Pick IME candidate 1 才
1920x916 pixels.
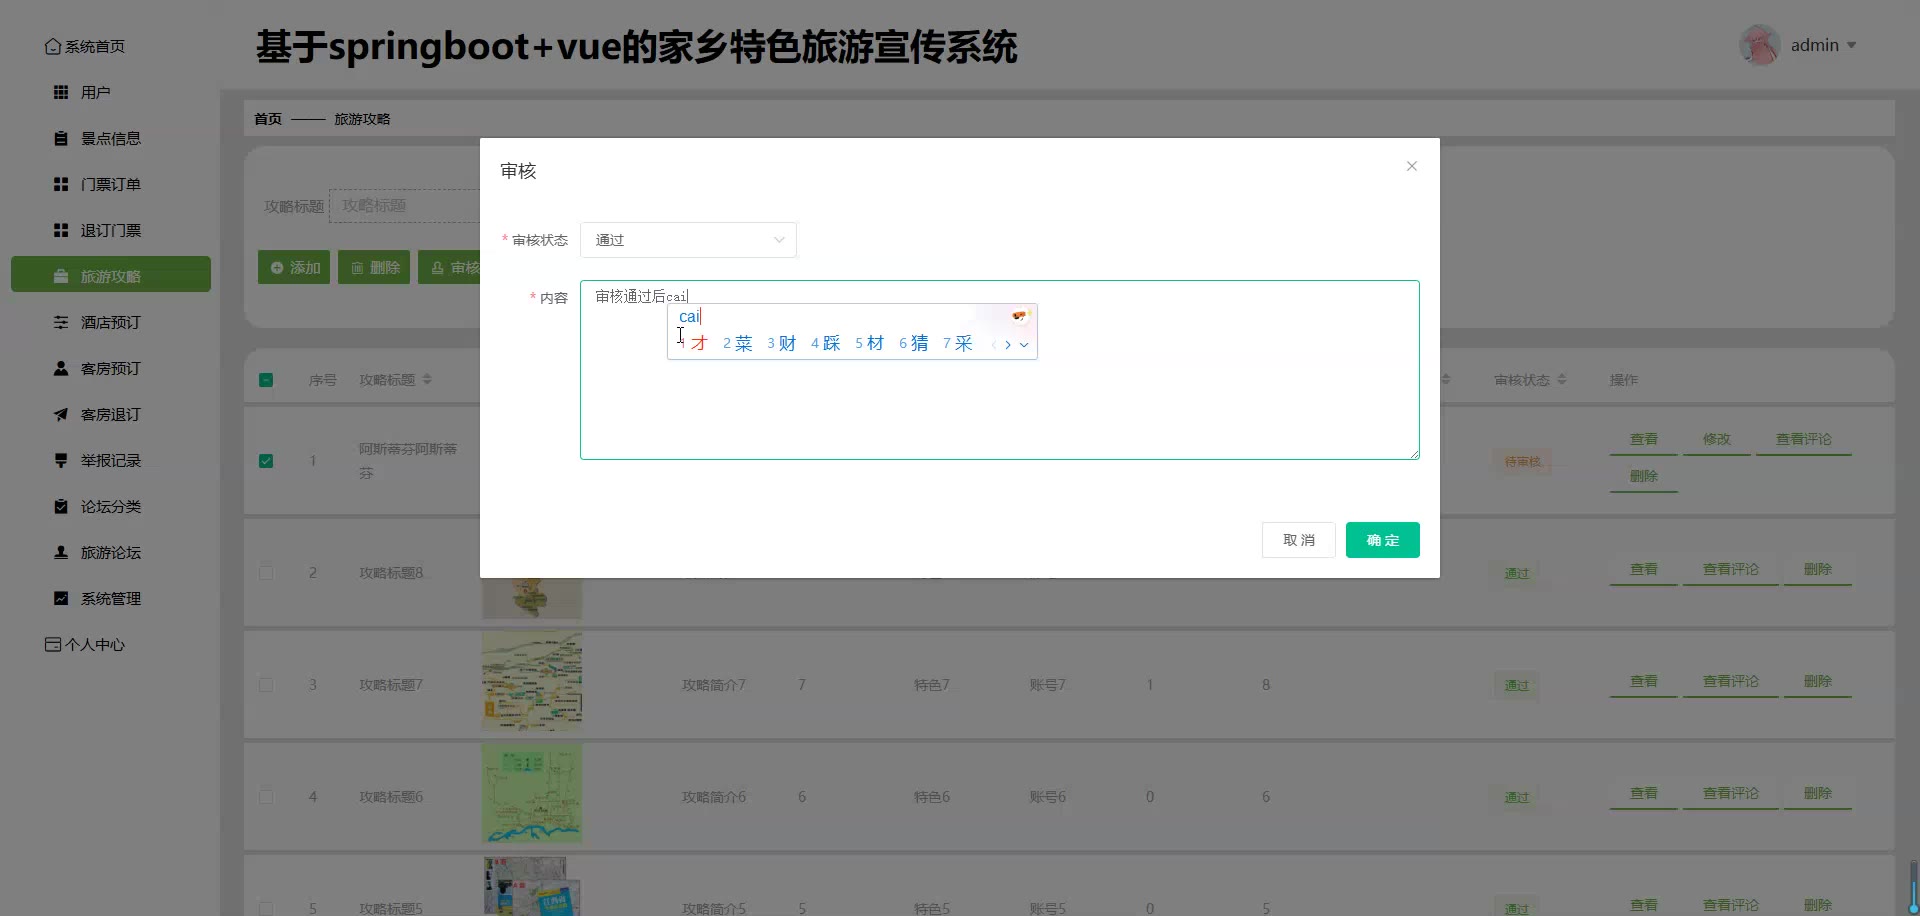pyautogui.click(x=696, y=343)
